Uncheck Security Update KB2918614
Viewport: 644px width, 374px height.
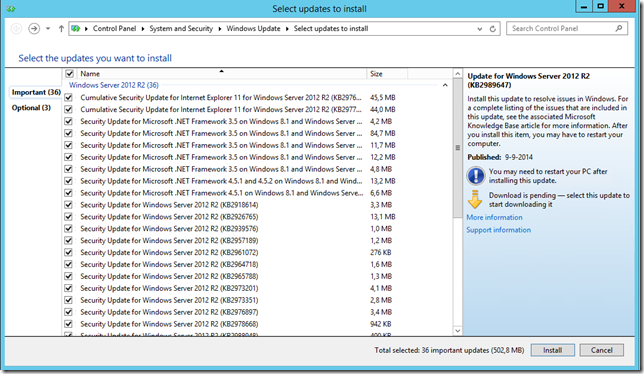point(68,204)
